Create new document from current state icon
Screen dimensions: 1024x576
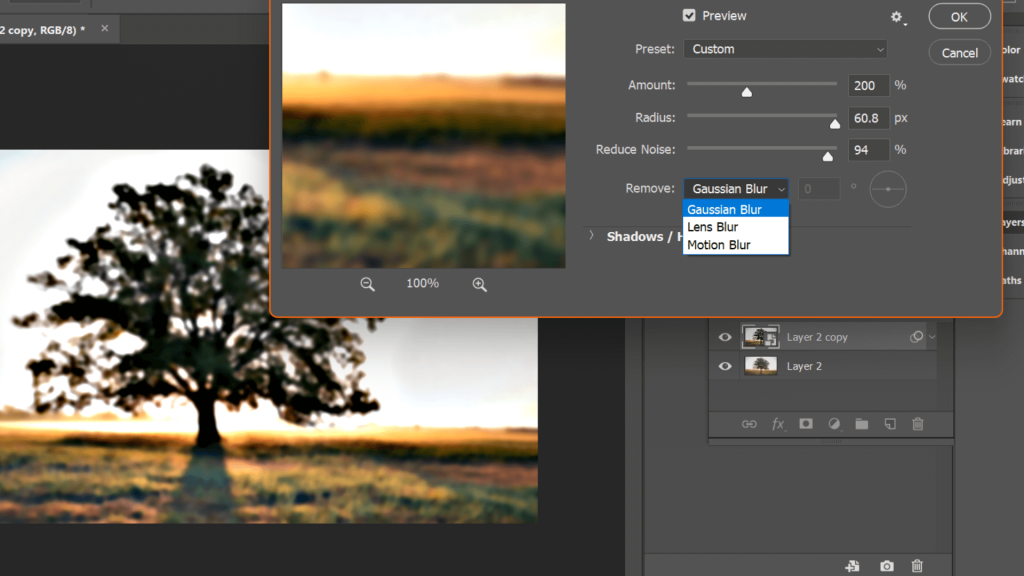(x=852, y=566)
